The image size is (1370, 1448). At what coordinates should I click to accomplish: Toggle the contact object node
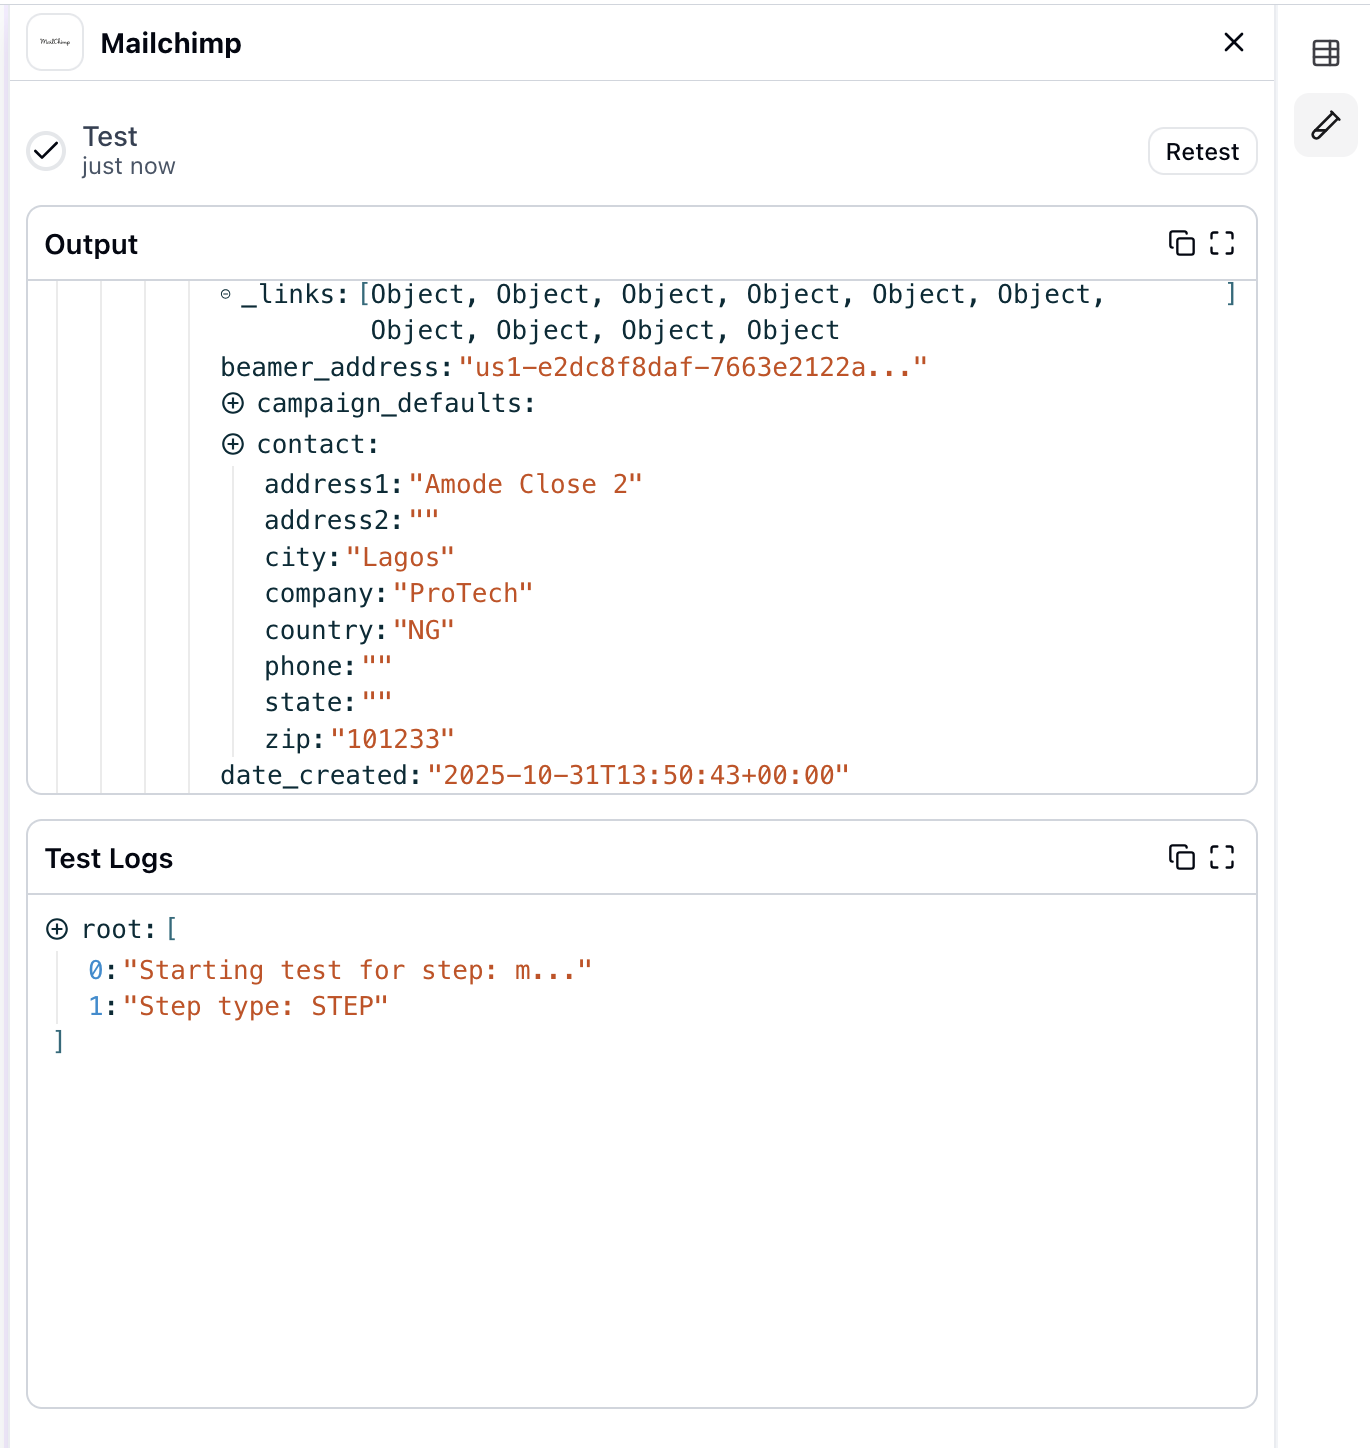pos(233,445)
